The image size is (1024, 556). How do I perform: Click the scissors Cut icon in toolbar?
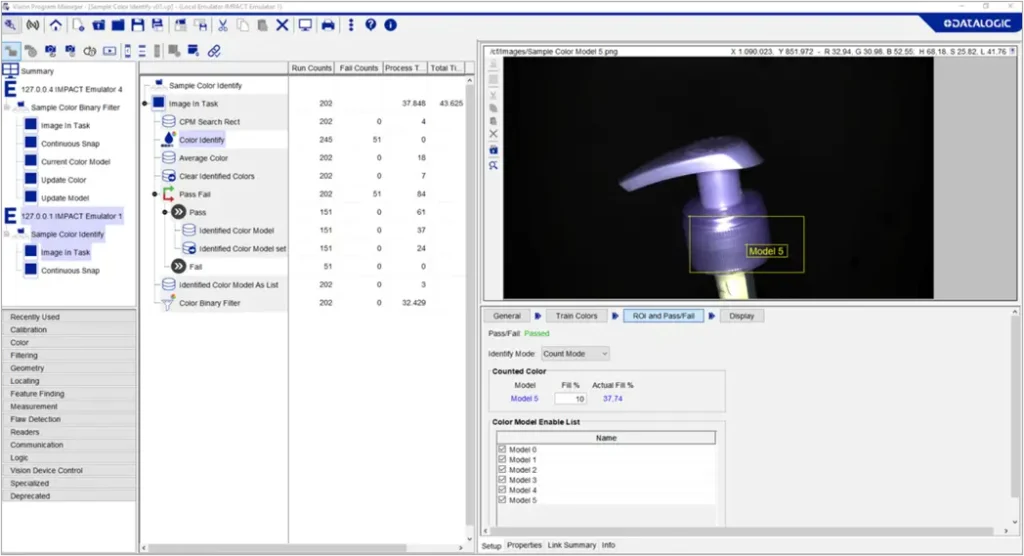click(222, 25)
